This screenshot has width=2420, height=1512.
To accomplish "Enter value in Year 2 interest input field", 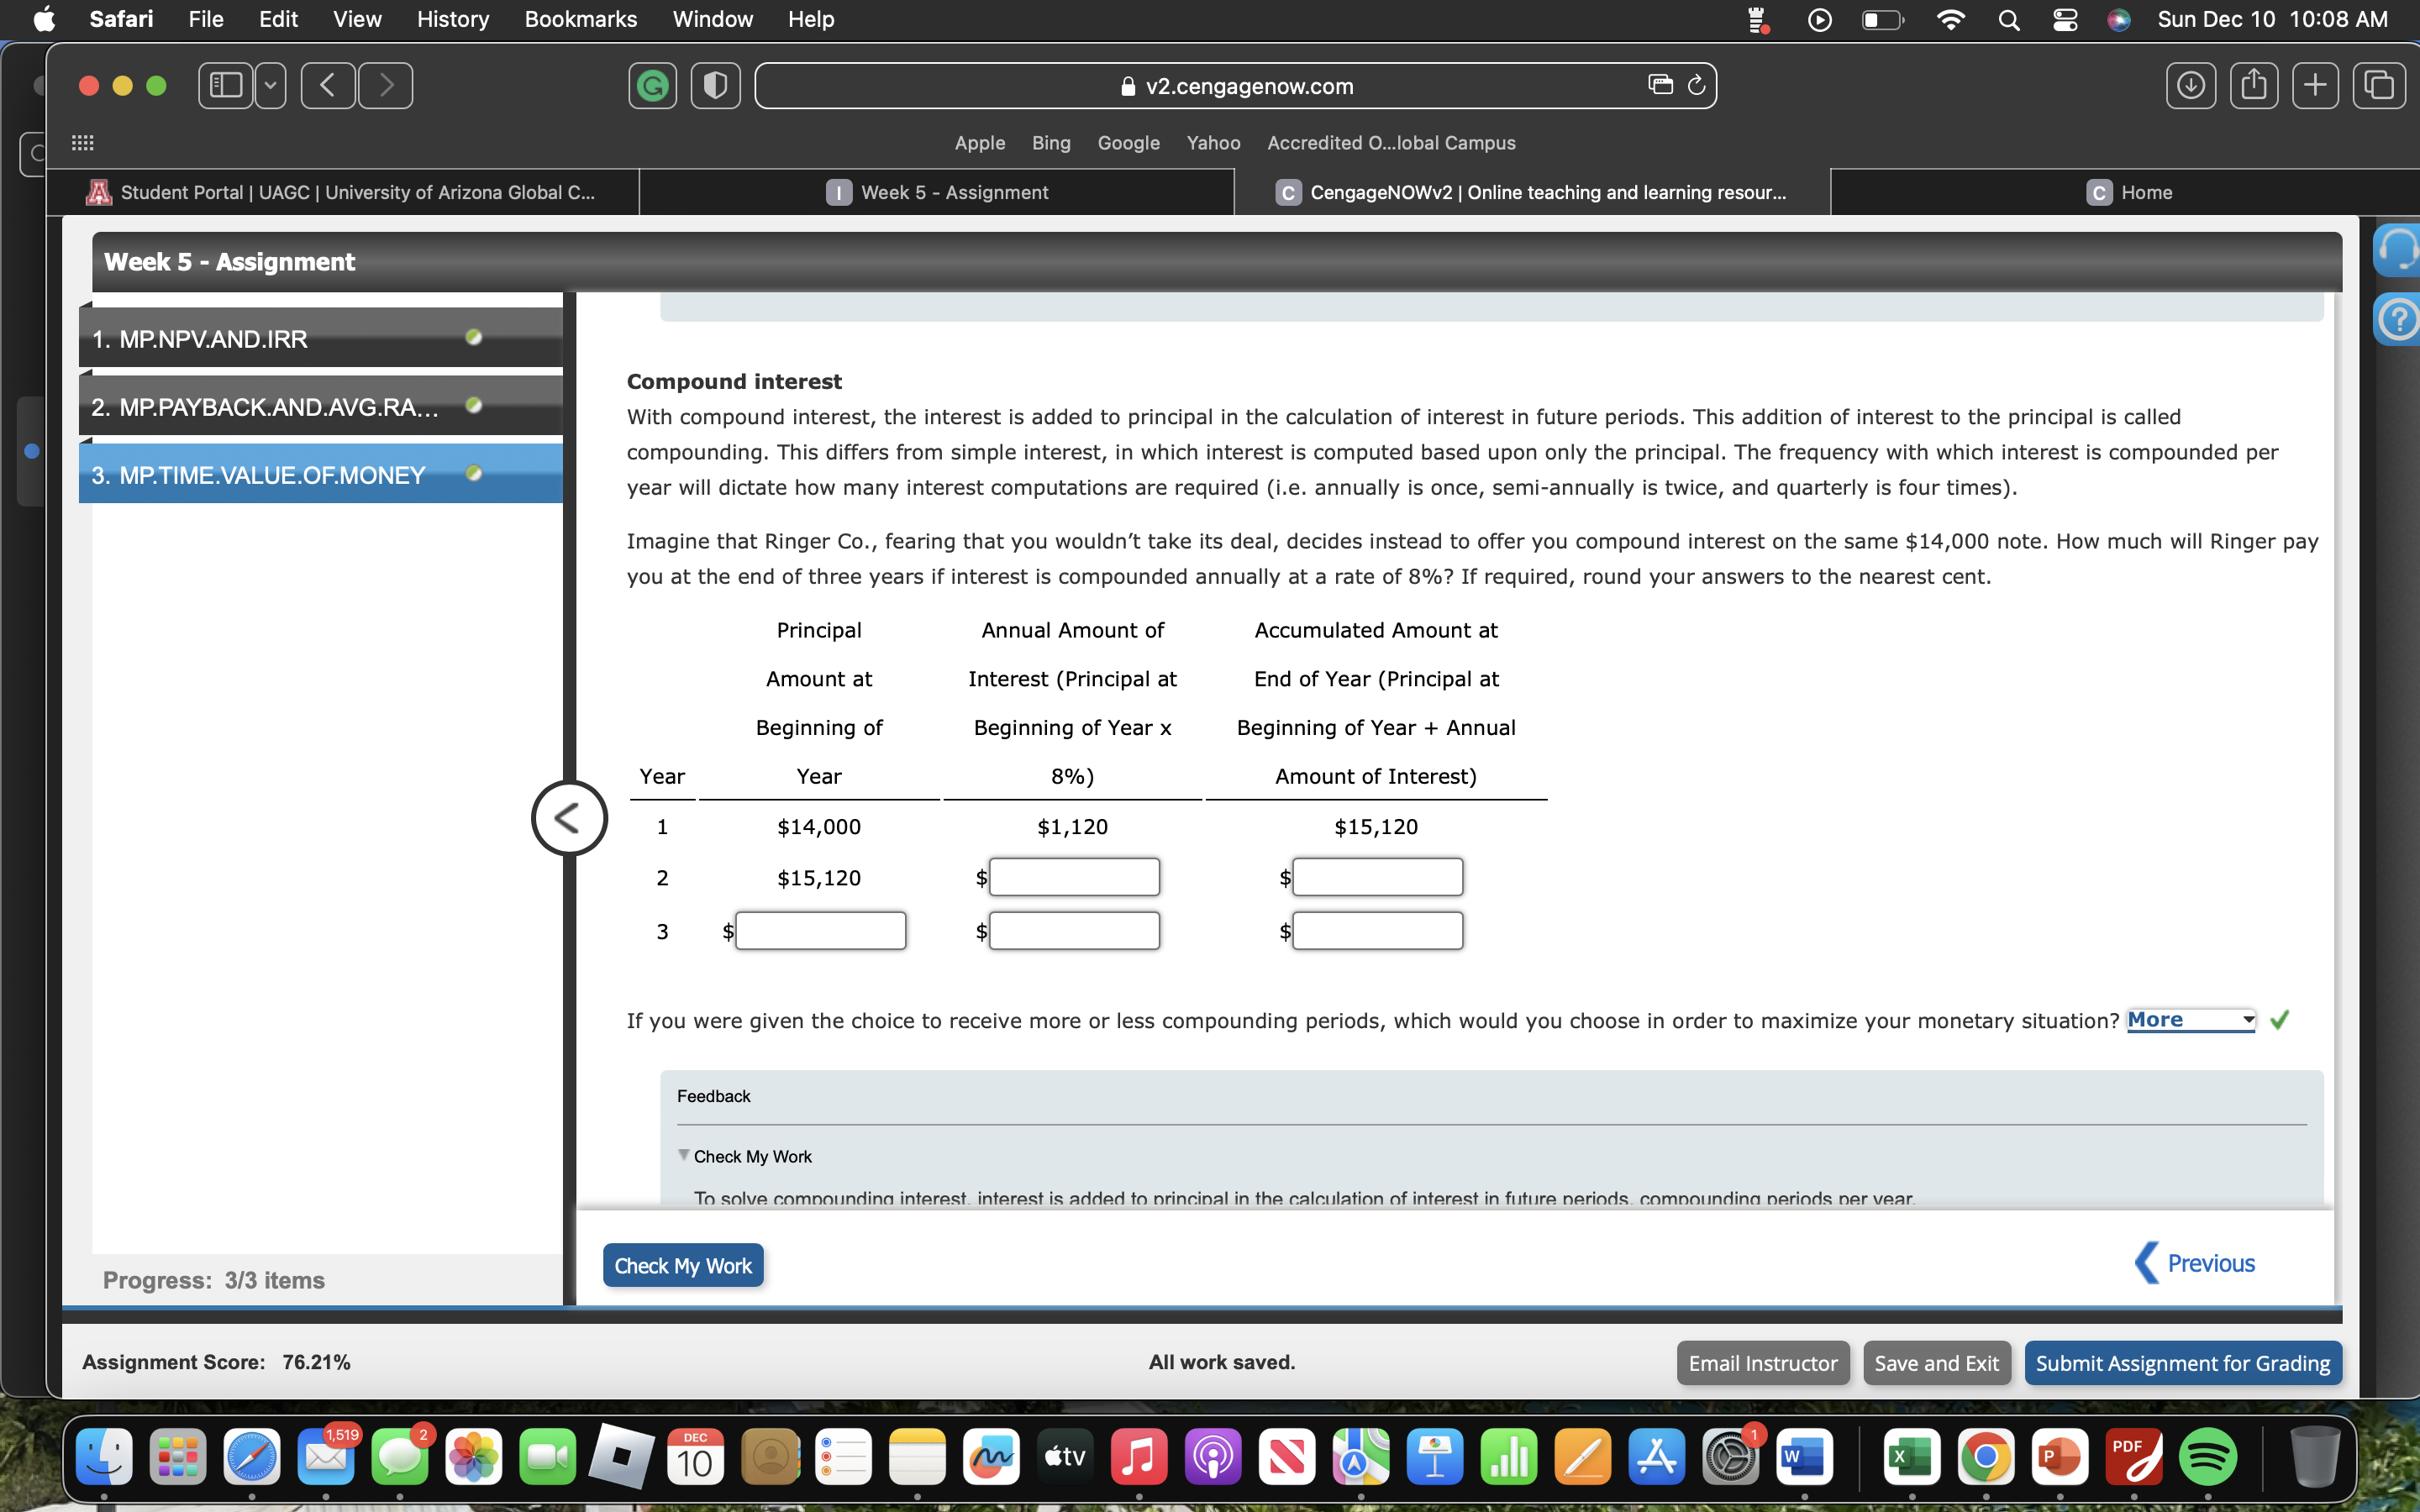I will point(1071,876).
